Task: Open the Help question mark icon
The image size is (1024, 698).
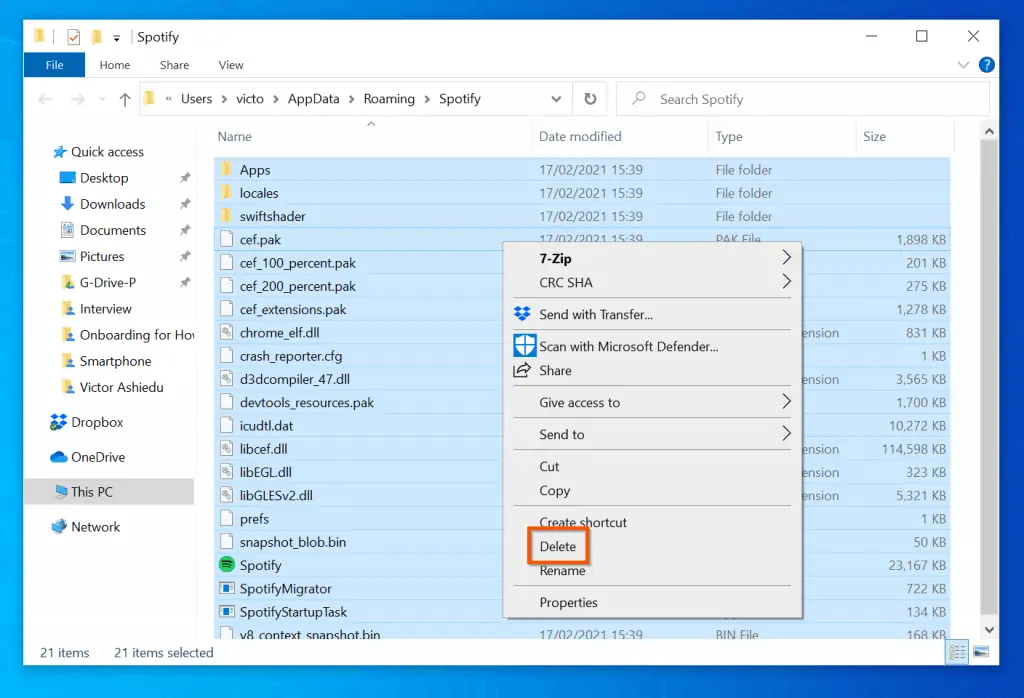Action: (x=986, y=65)
